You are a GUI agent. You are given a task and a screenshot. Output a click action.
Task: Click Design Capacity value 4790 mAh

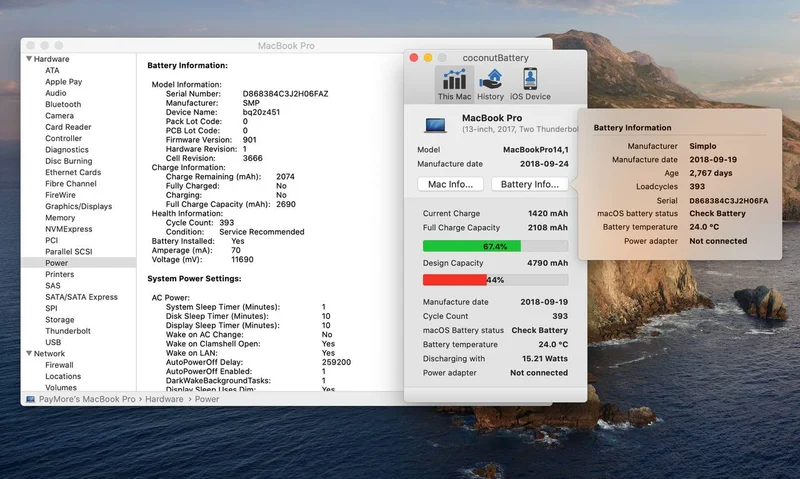point(547,263)
